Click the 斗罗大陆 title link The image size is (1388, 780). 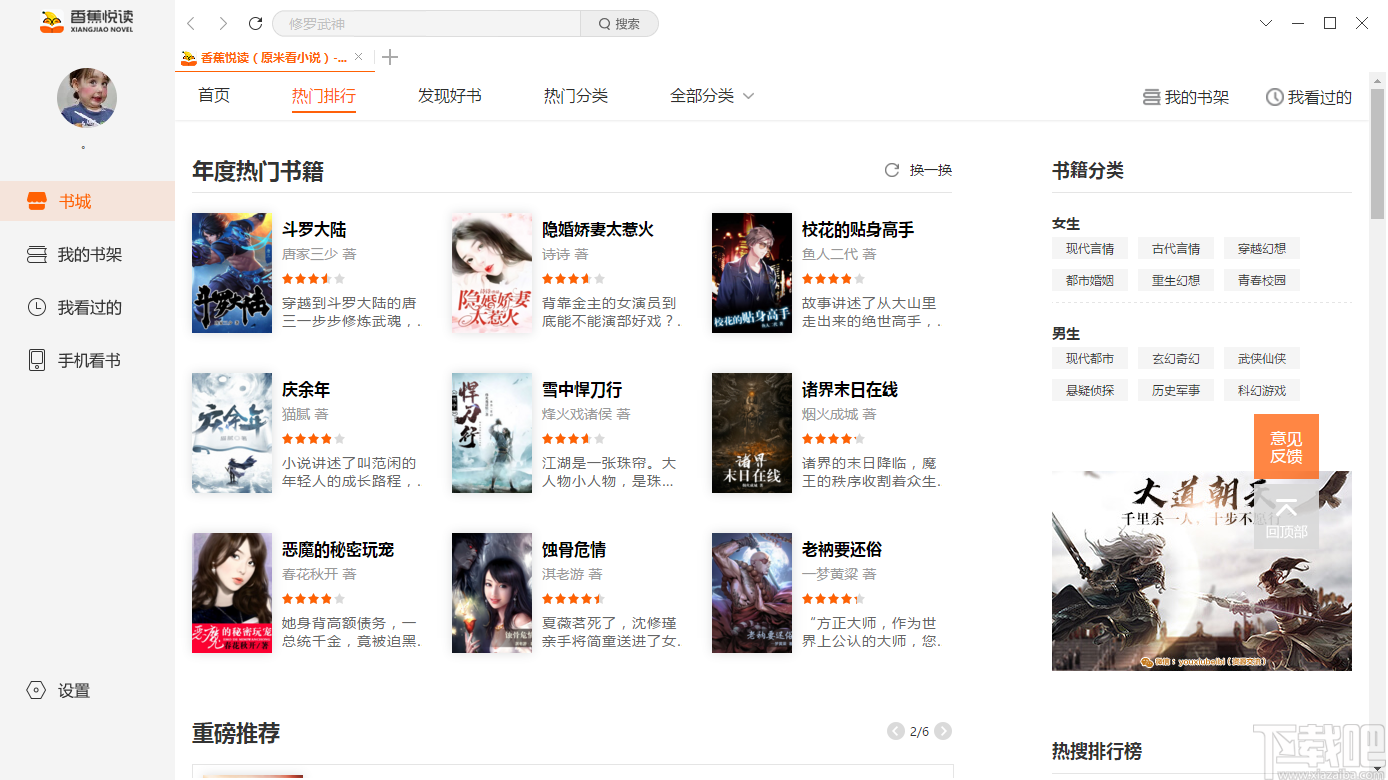(314, 230)
